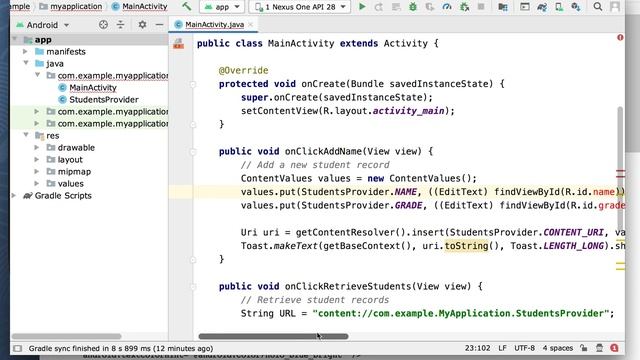Screen dimensions: 640x360
Task: Toggle the read-only lock icon in status bar
Action: point(584,348)
